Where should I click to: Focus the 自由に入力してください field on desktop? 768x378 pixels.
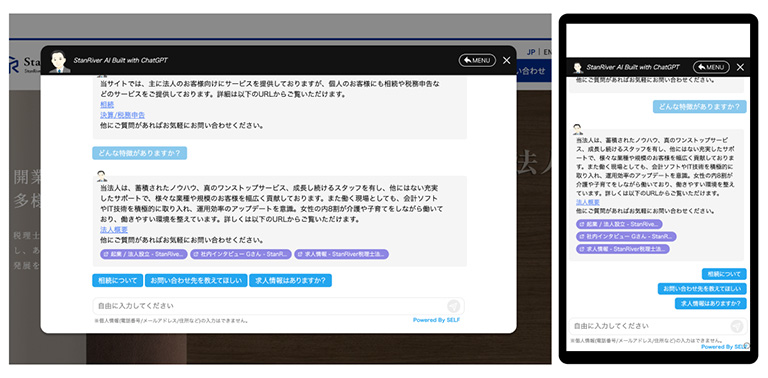269,306
